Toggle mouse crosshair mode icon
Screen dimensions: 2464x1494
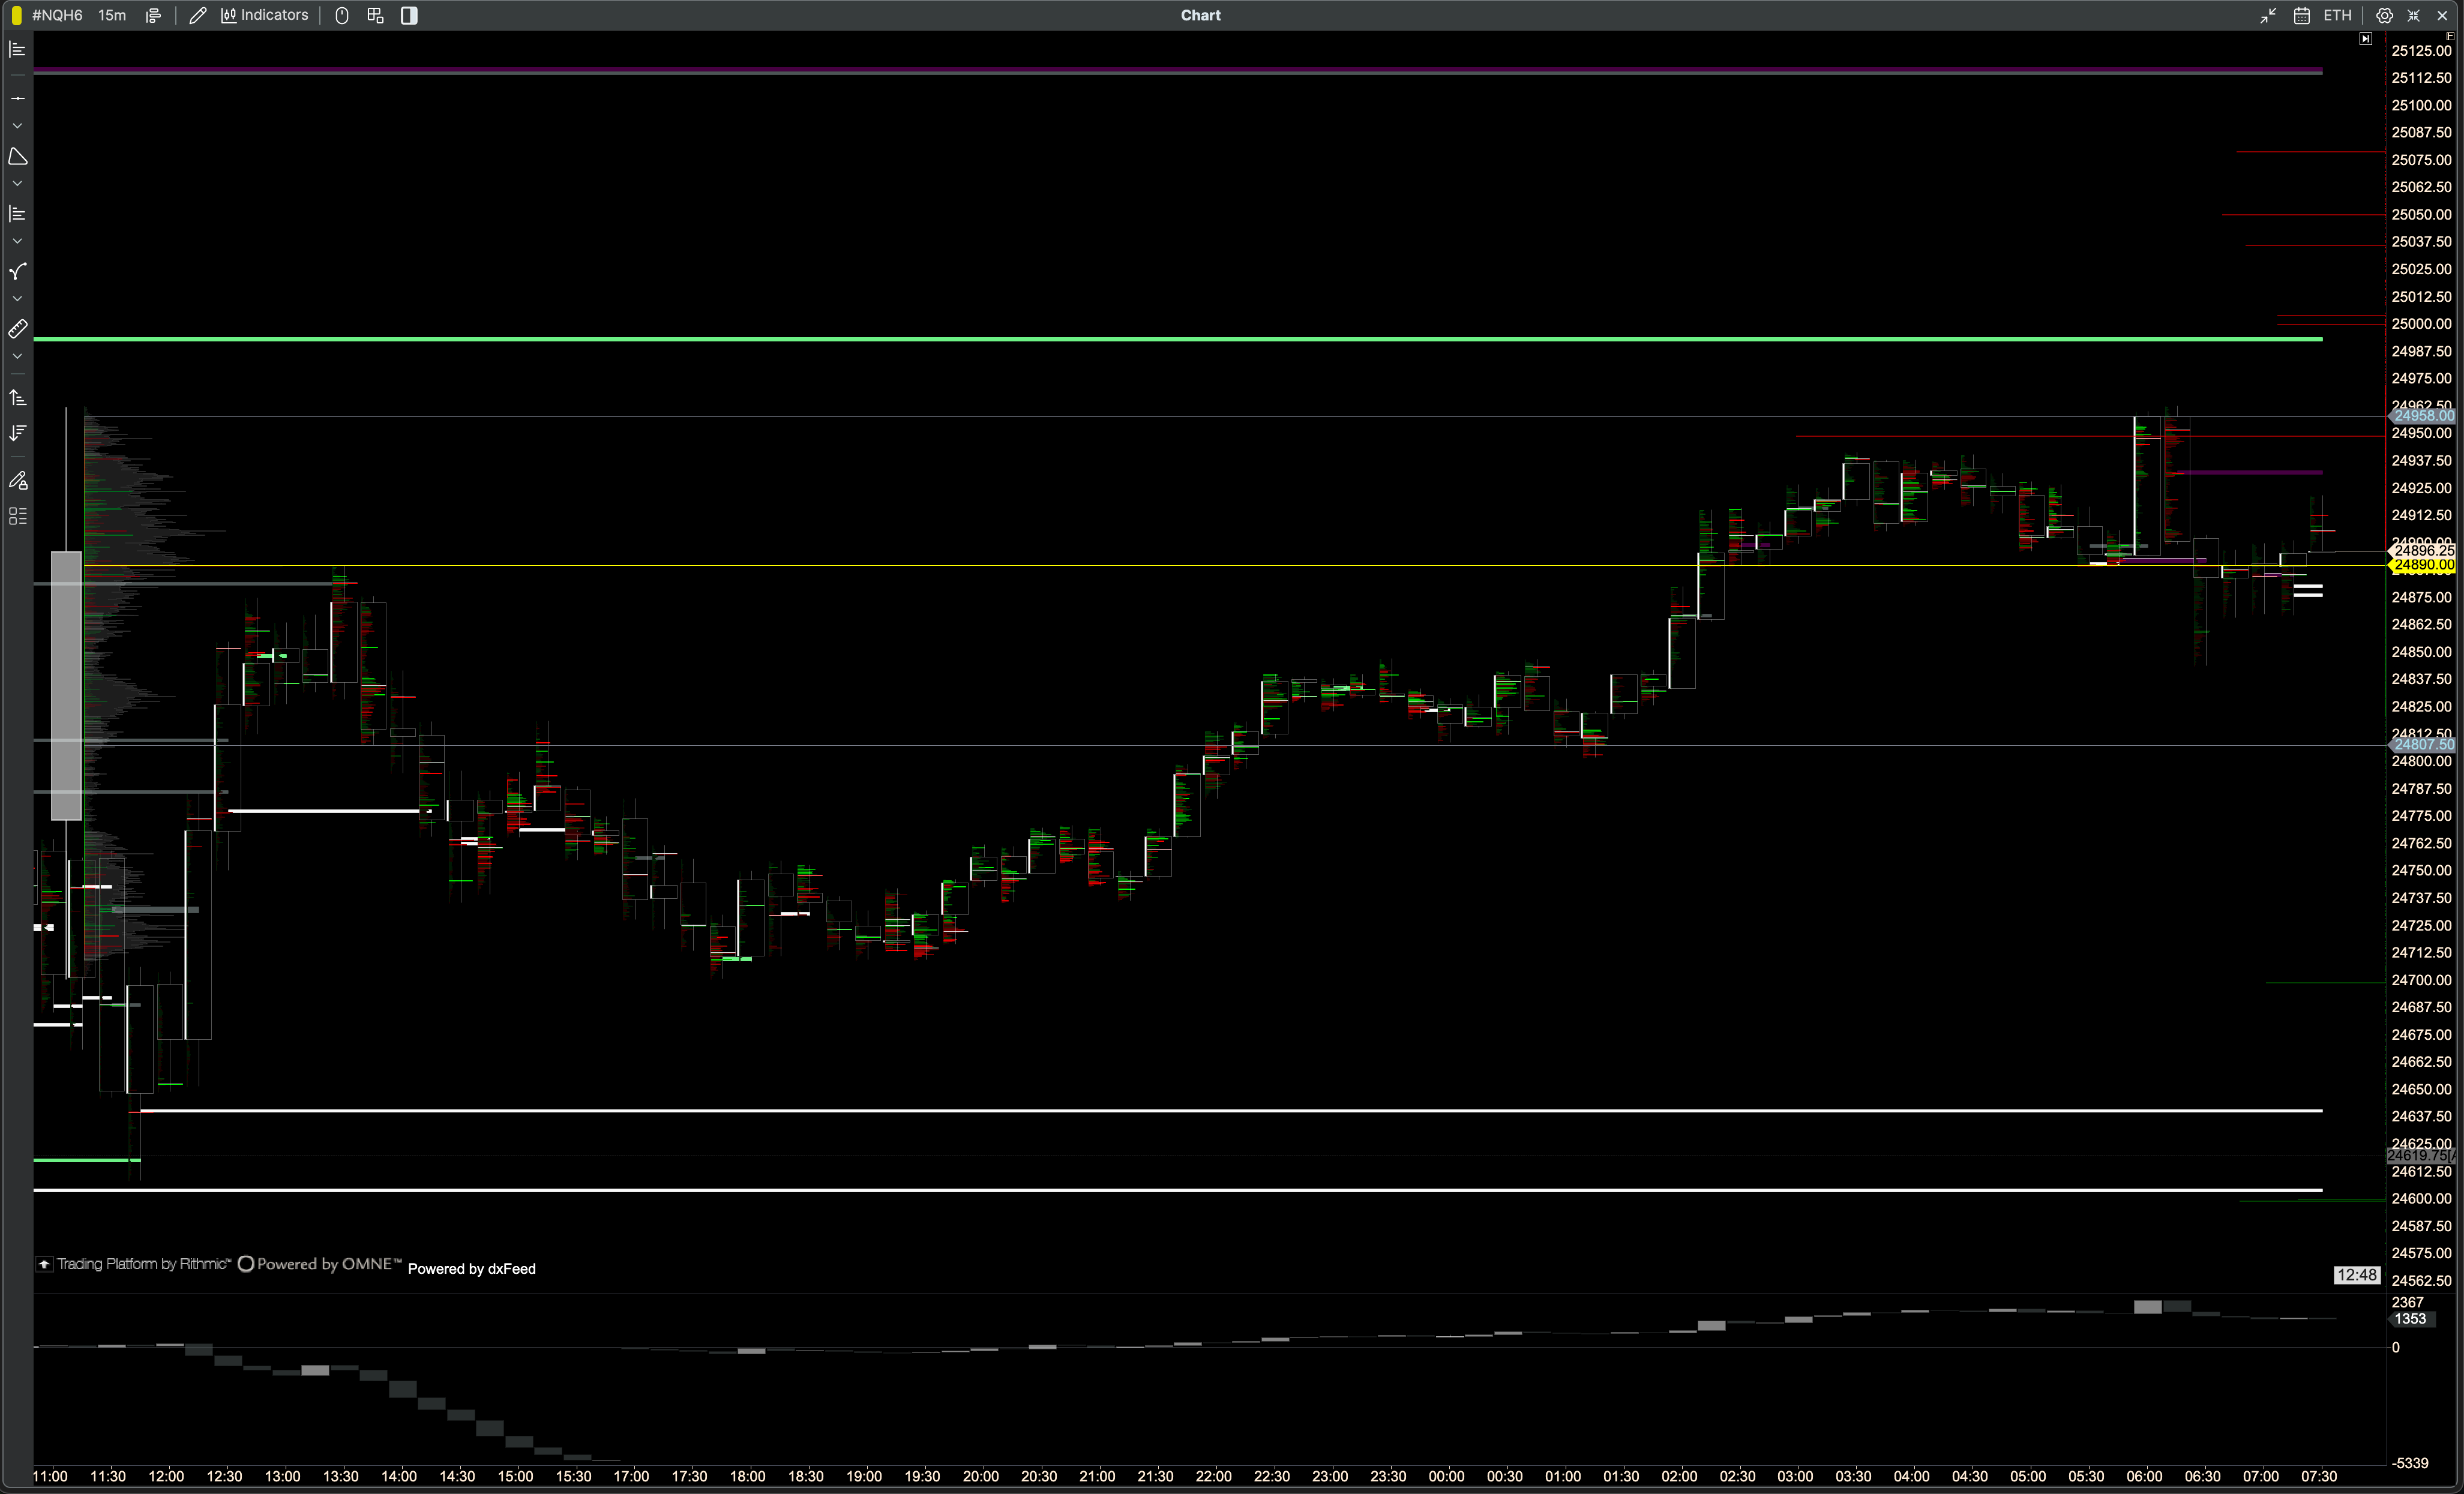click(x=342, y=15)
